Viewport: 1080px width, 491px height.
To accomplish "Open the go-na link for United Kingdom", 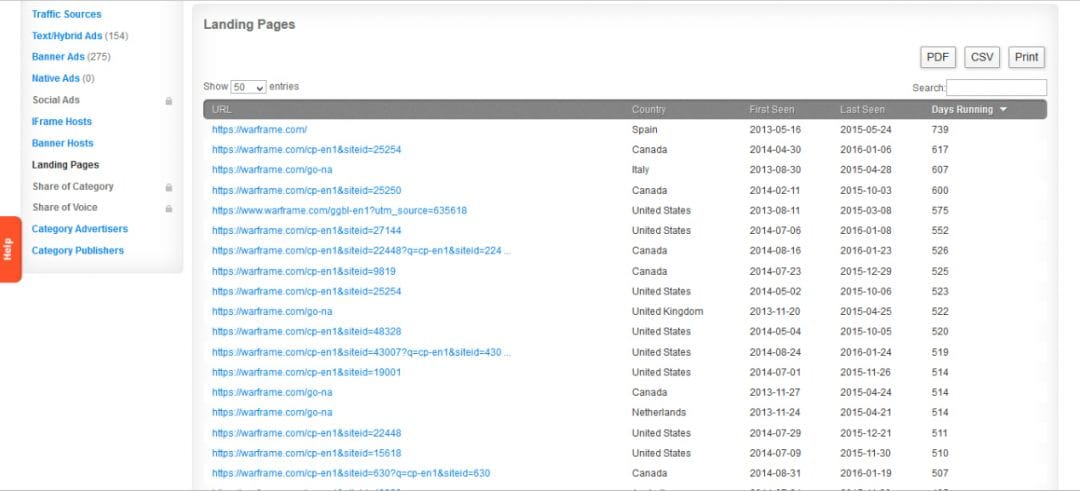I will [x=272, y=311].
